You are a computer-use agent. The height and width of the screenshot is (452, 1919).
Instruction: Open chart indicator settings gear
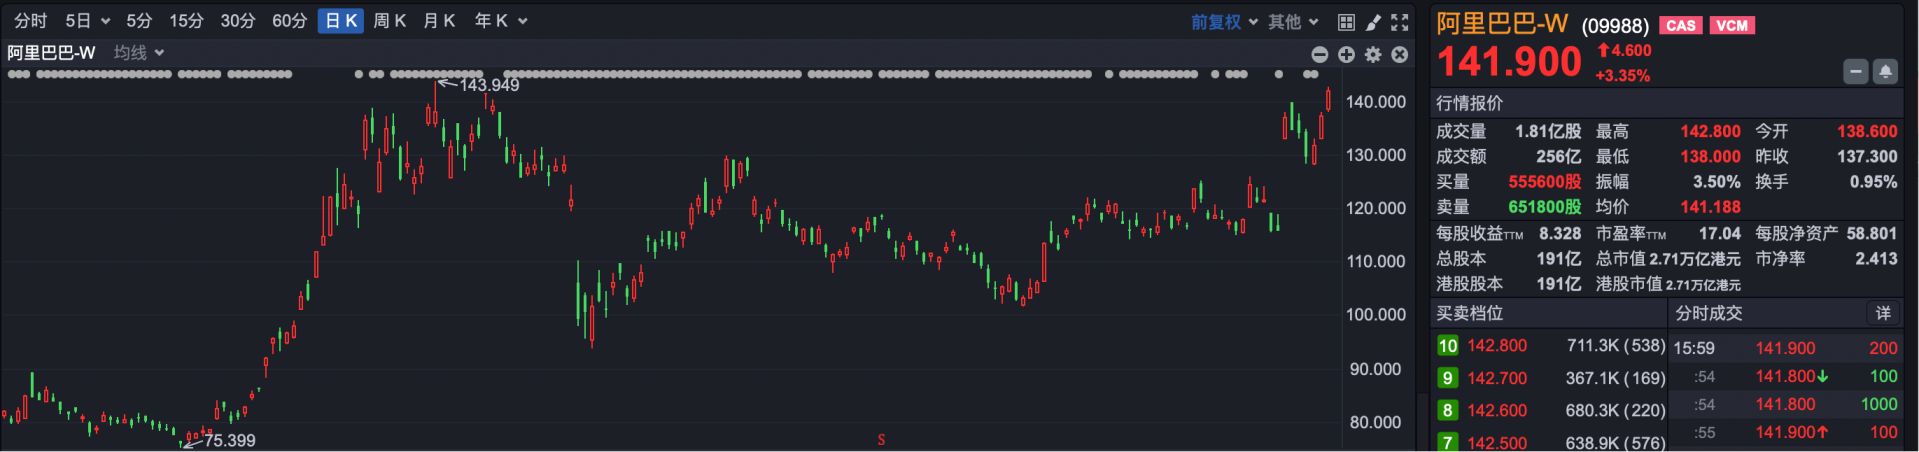[1373, 55]
